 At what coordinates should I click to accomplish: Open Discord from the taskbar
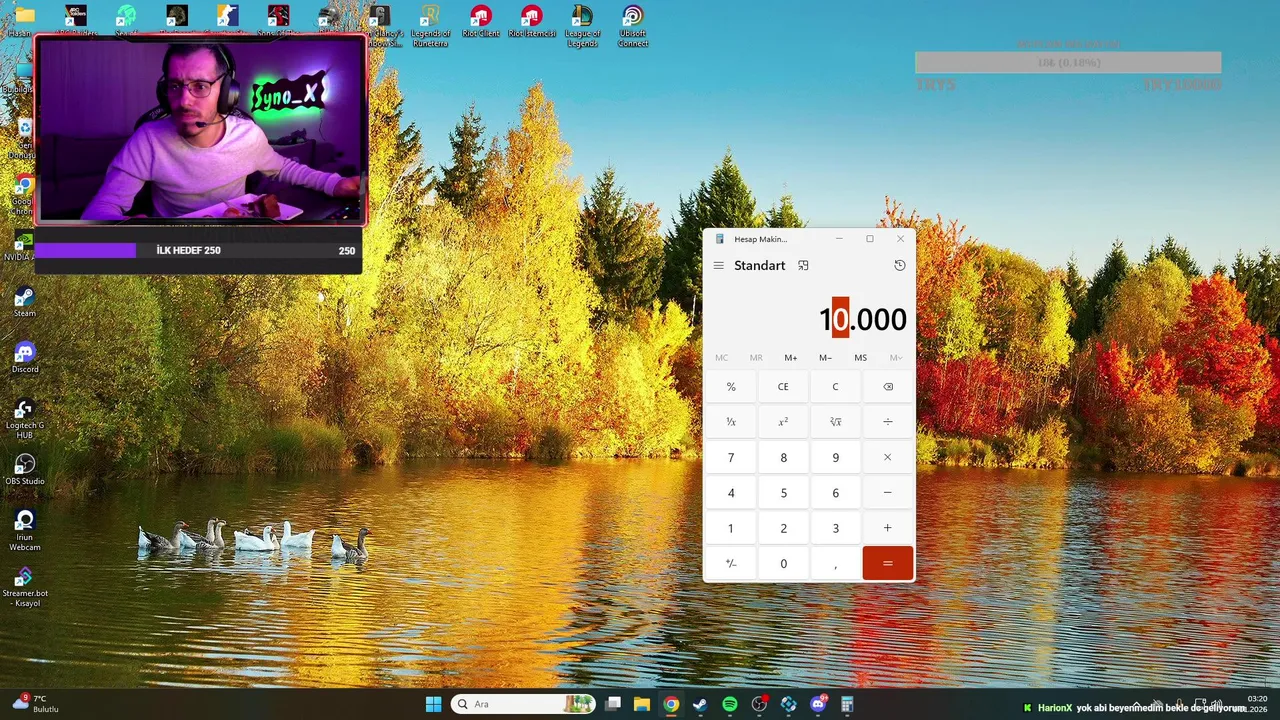[818, 704]
